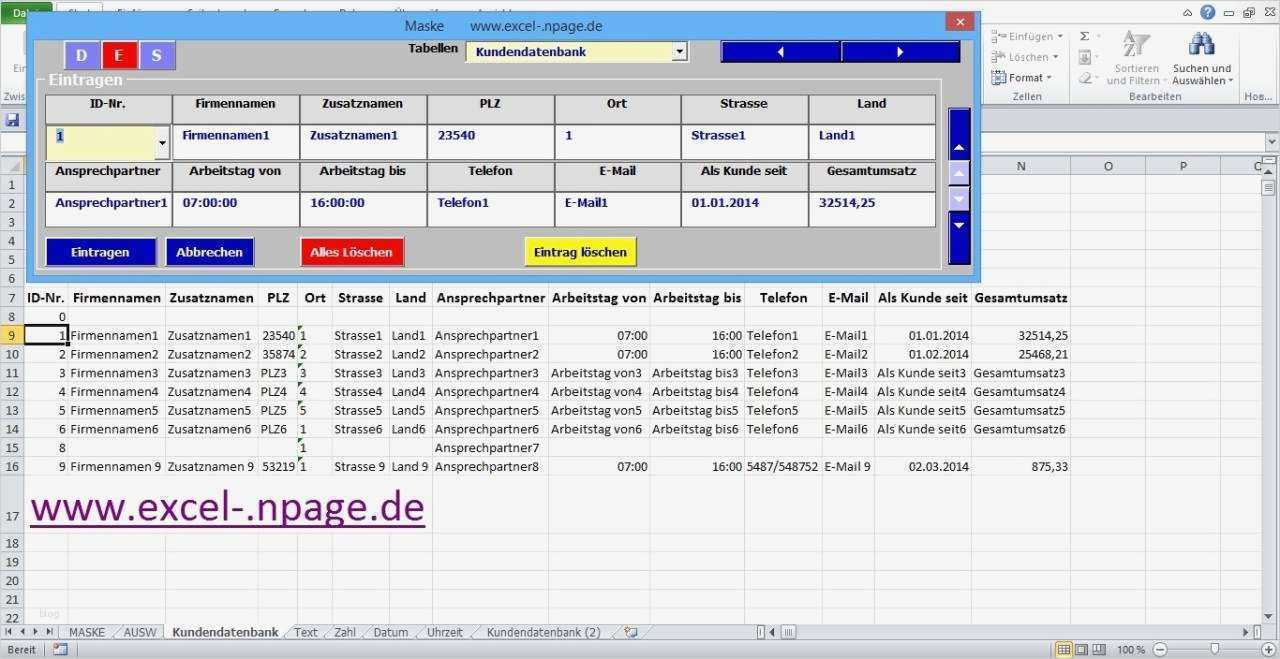Open the Datum sheet tab

pos(390,632)
